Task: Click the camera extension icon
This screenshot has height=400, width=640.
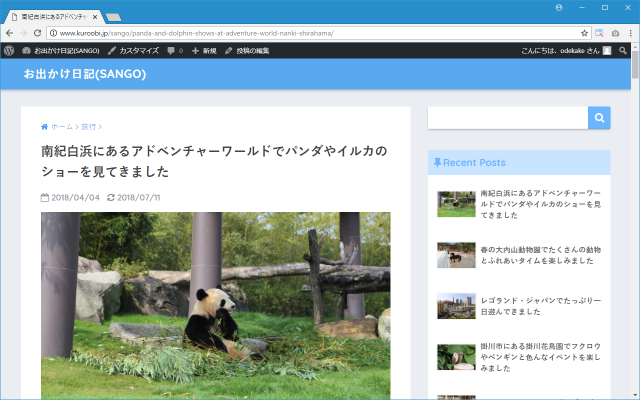Action: [615, 33]
